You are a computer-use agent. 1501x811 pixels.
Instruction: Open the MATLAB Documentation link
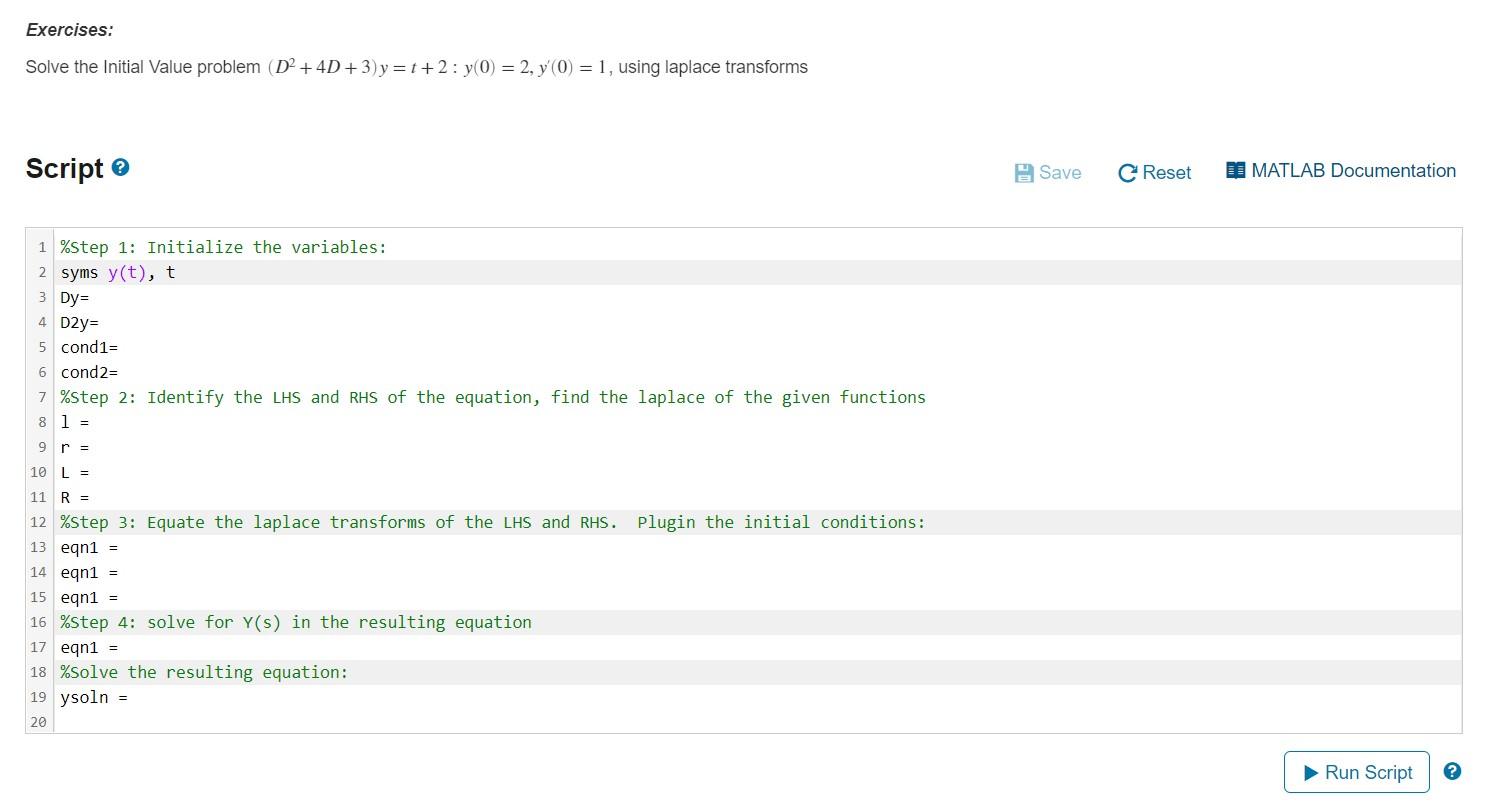coord(1353,170)
